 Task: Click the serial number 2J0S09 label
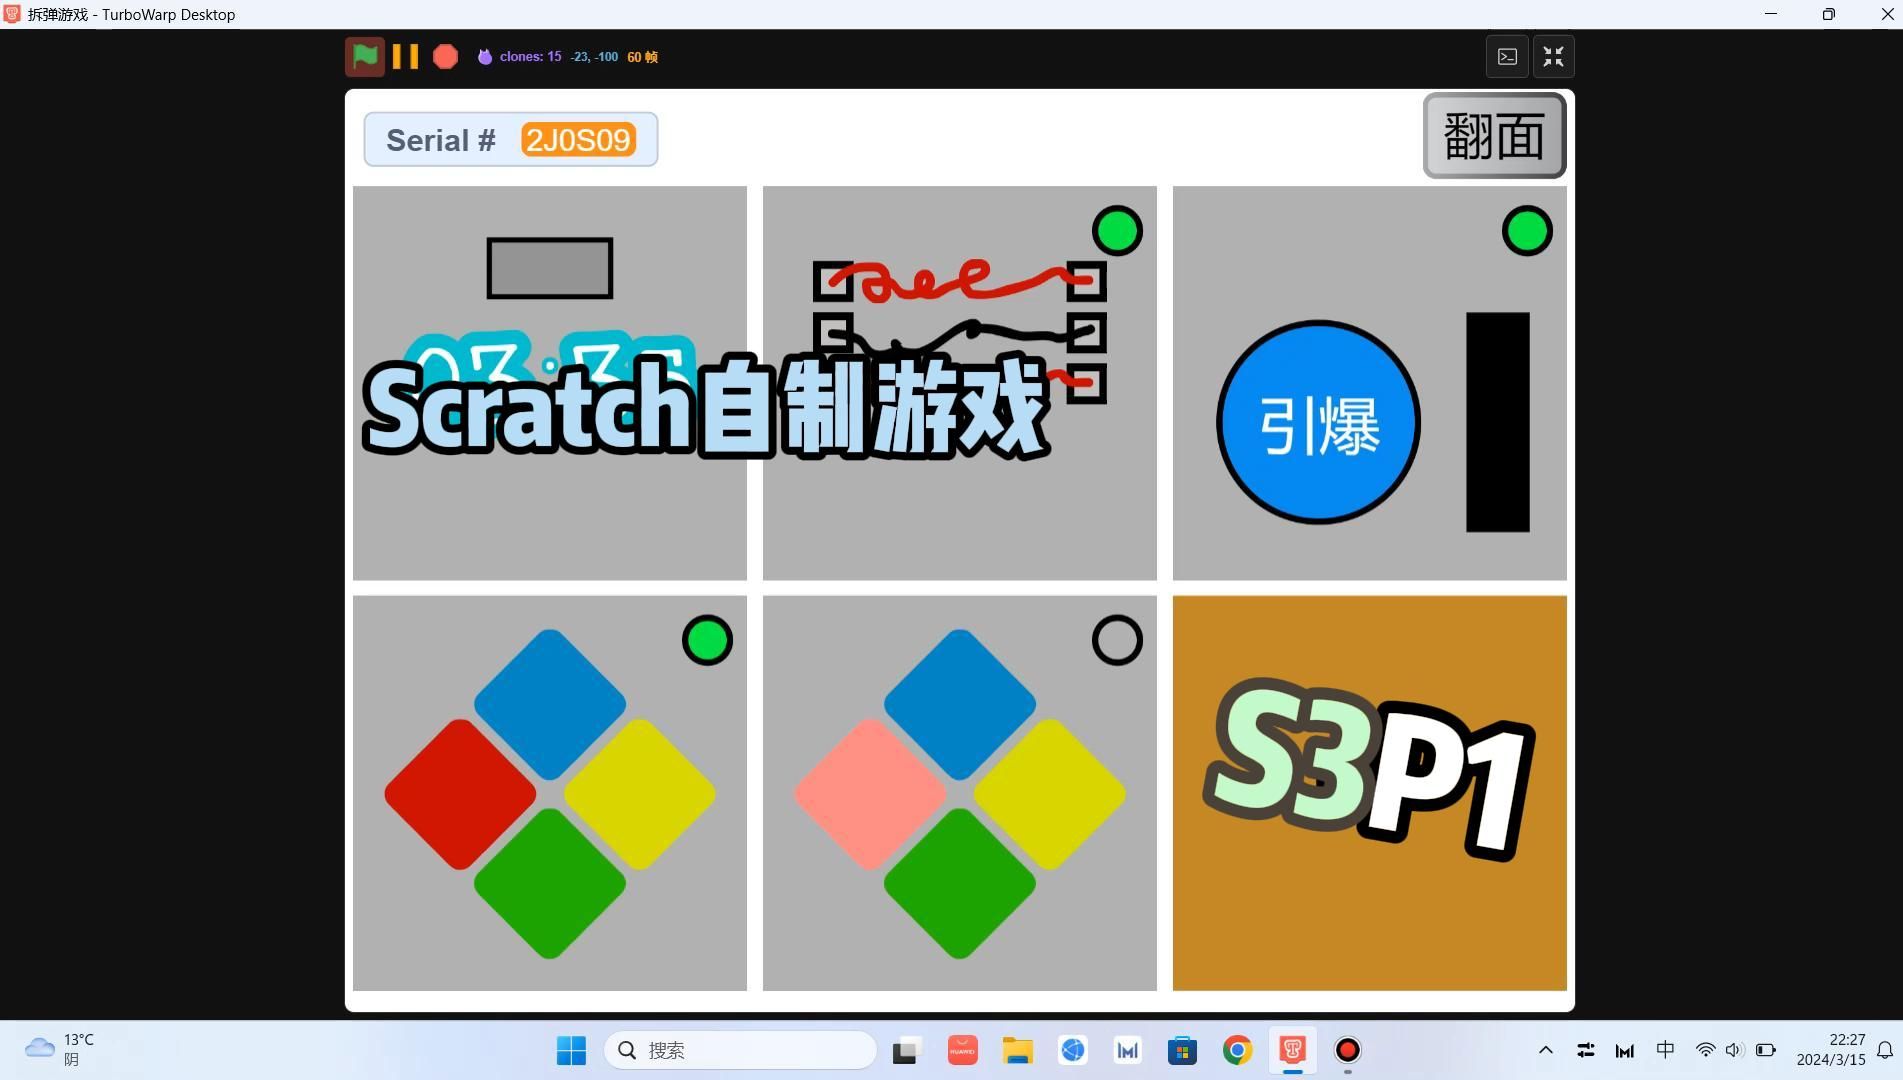578,140
